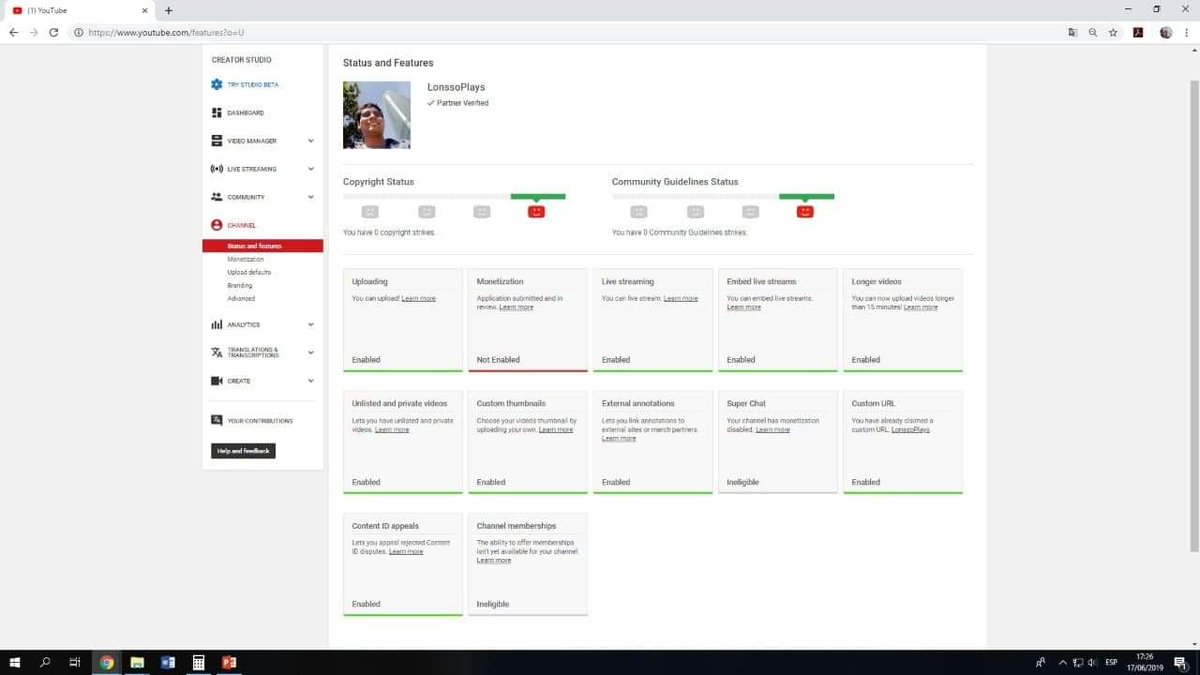1200x675 pixels.
Task: Click the Translations & Transcriptions icon
Action: (217, 353)
